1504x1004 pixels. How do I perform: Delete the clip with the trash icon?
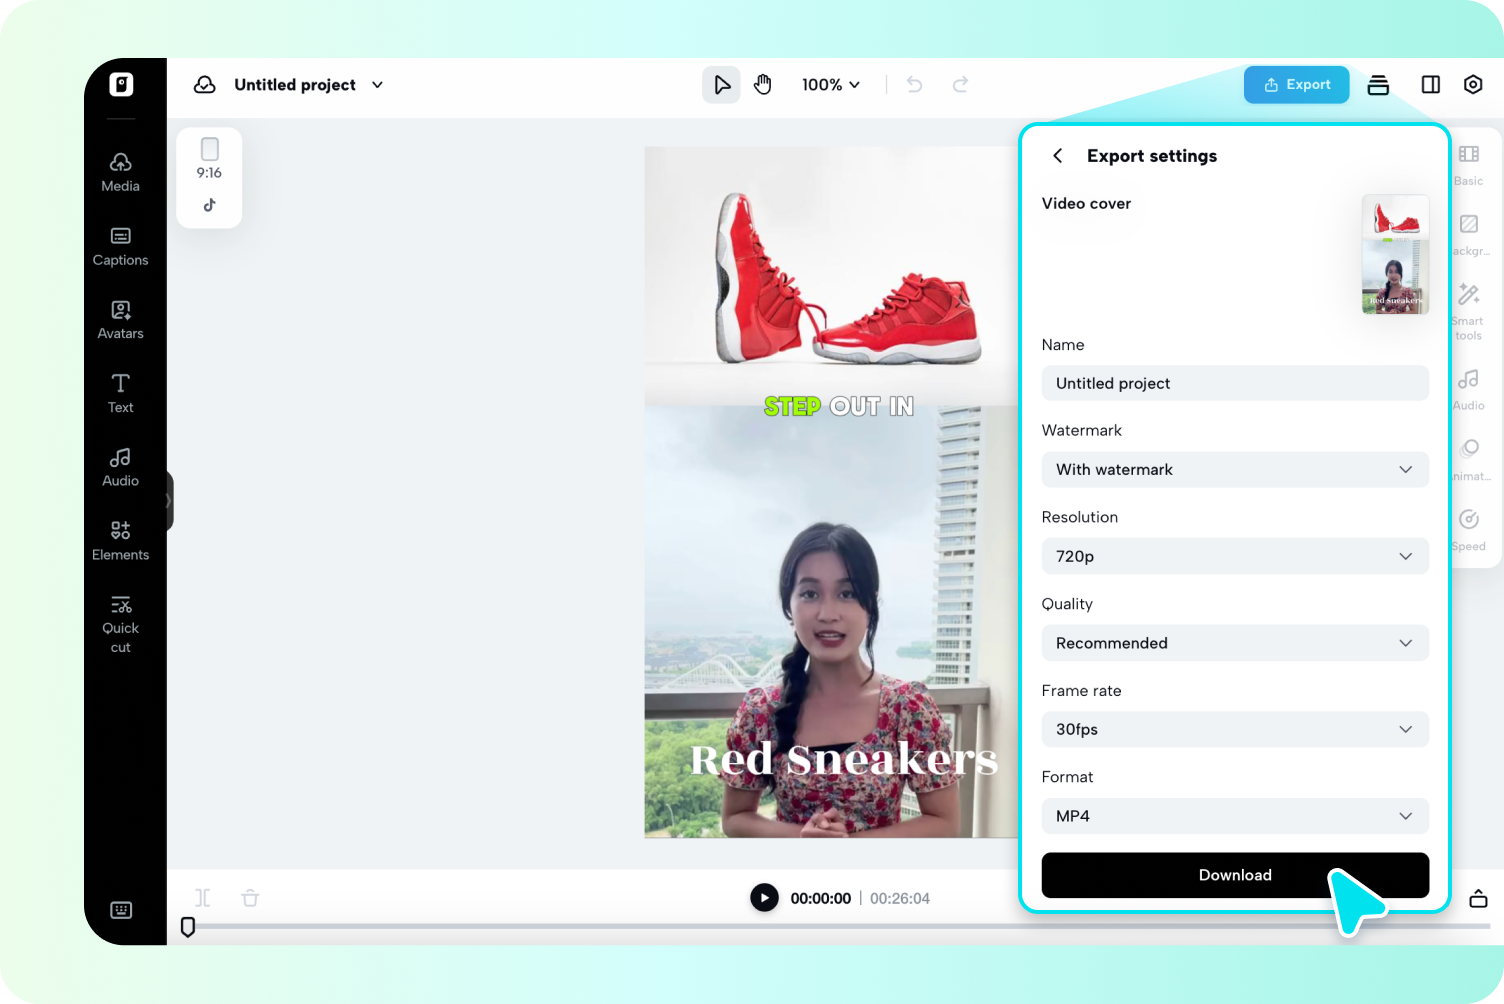[250, 898]
